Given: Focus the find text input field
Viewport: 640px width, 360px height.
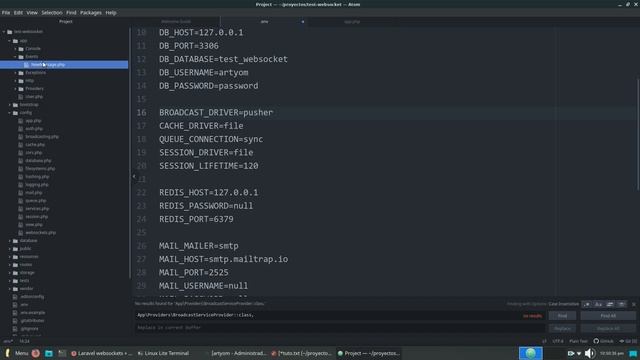Looking at the screenshot, I should [x=340, y=315].
